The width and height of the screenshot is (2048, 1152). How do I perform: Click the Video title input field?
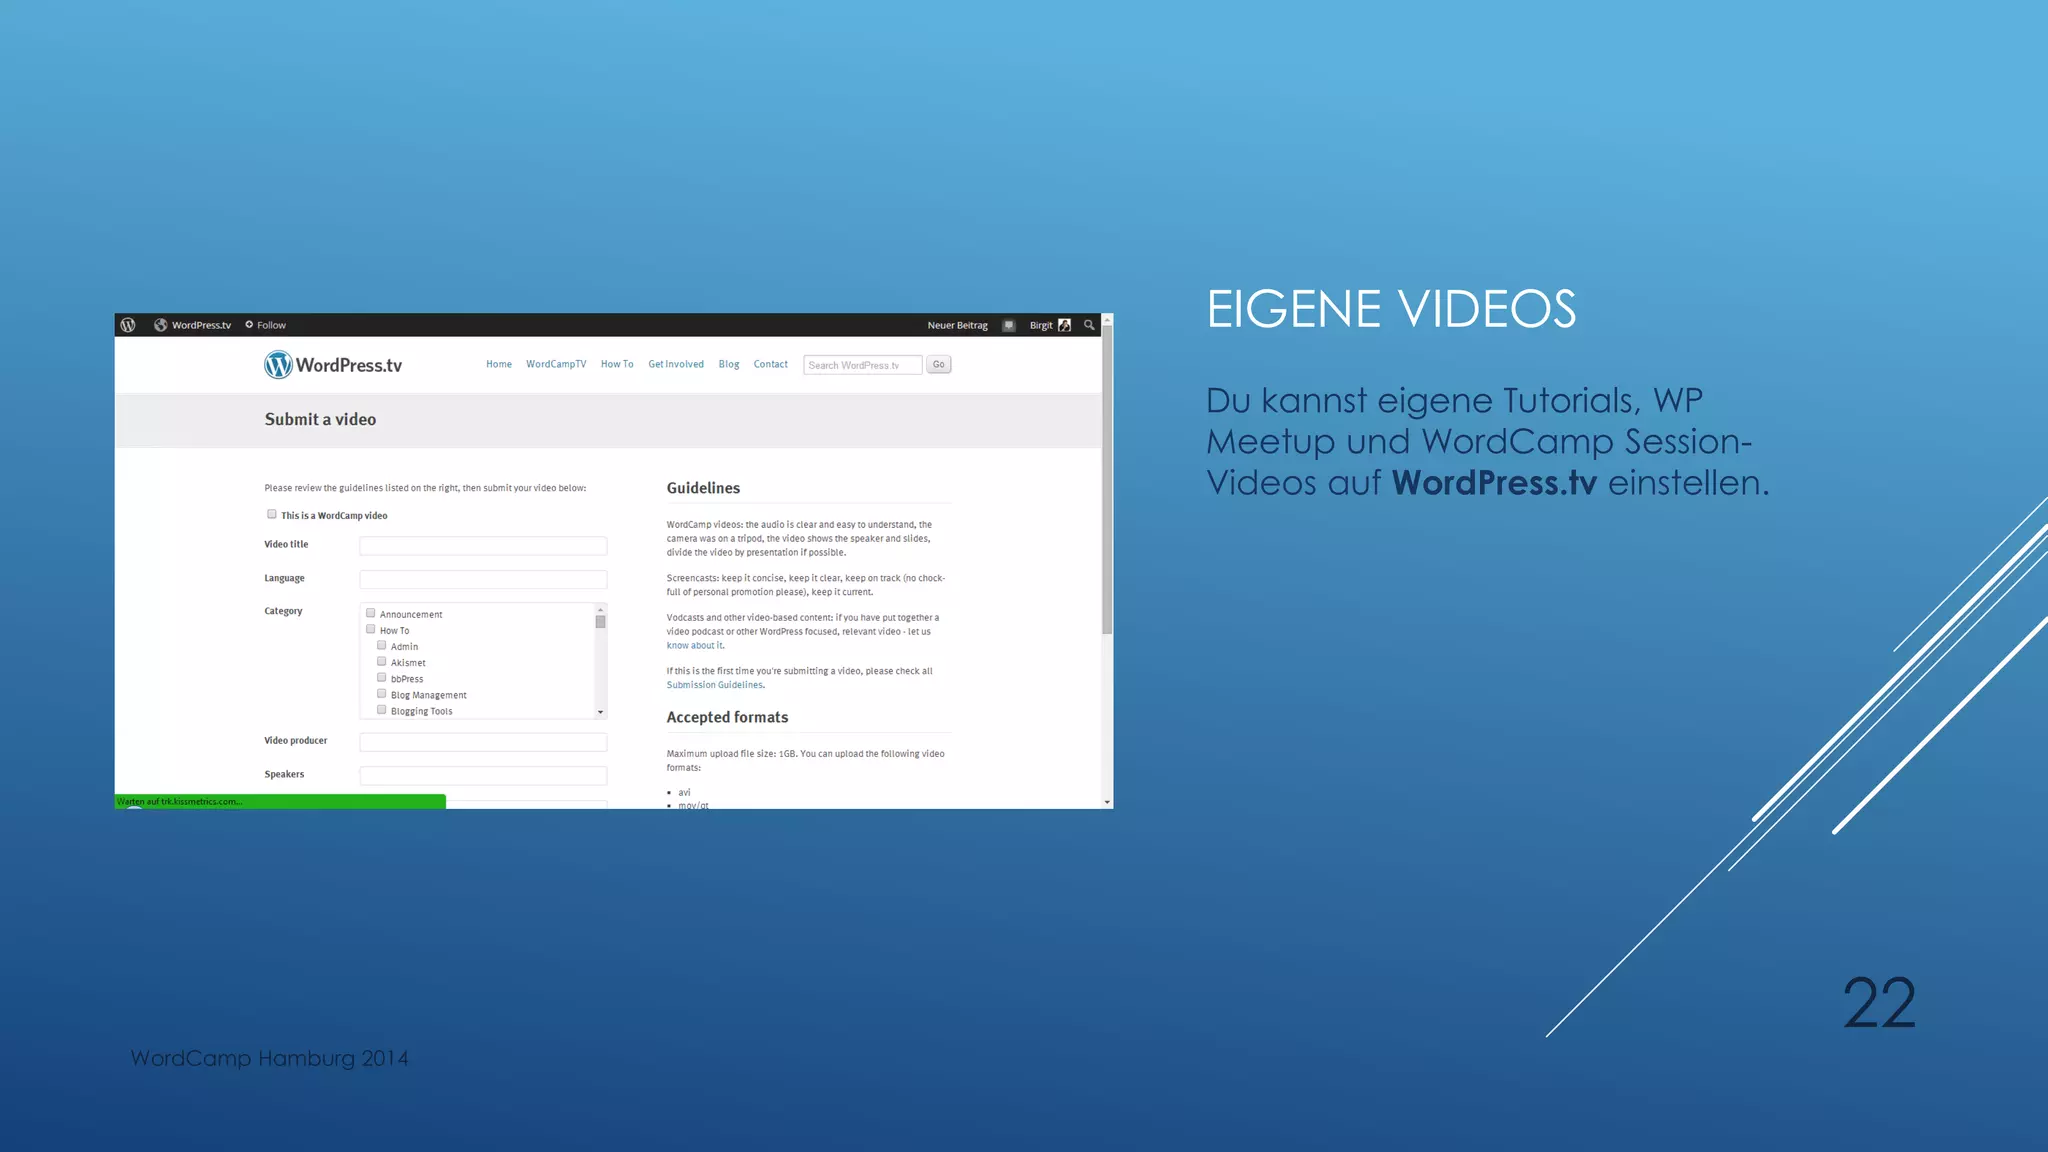[483, 546]
